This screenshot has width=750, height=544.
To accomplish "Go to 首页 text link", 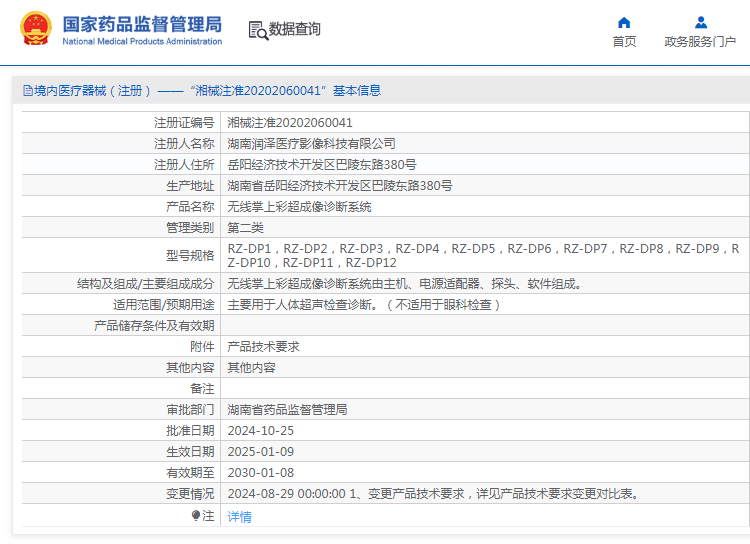I will point(624,42).
